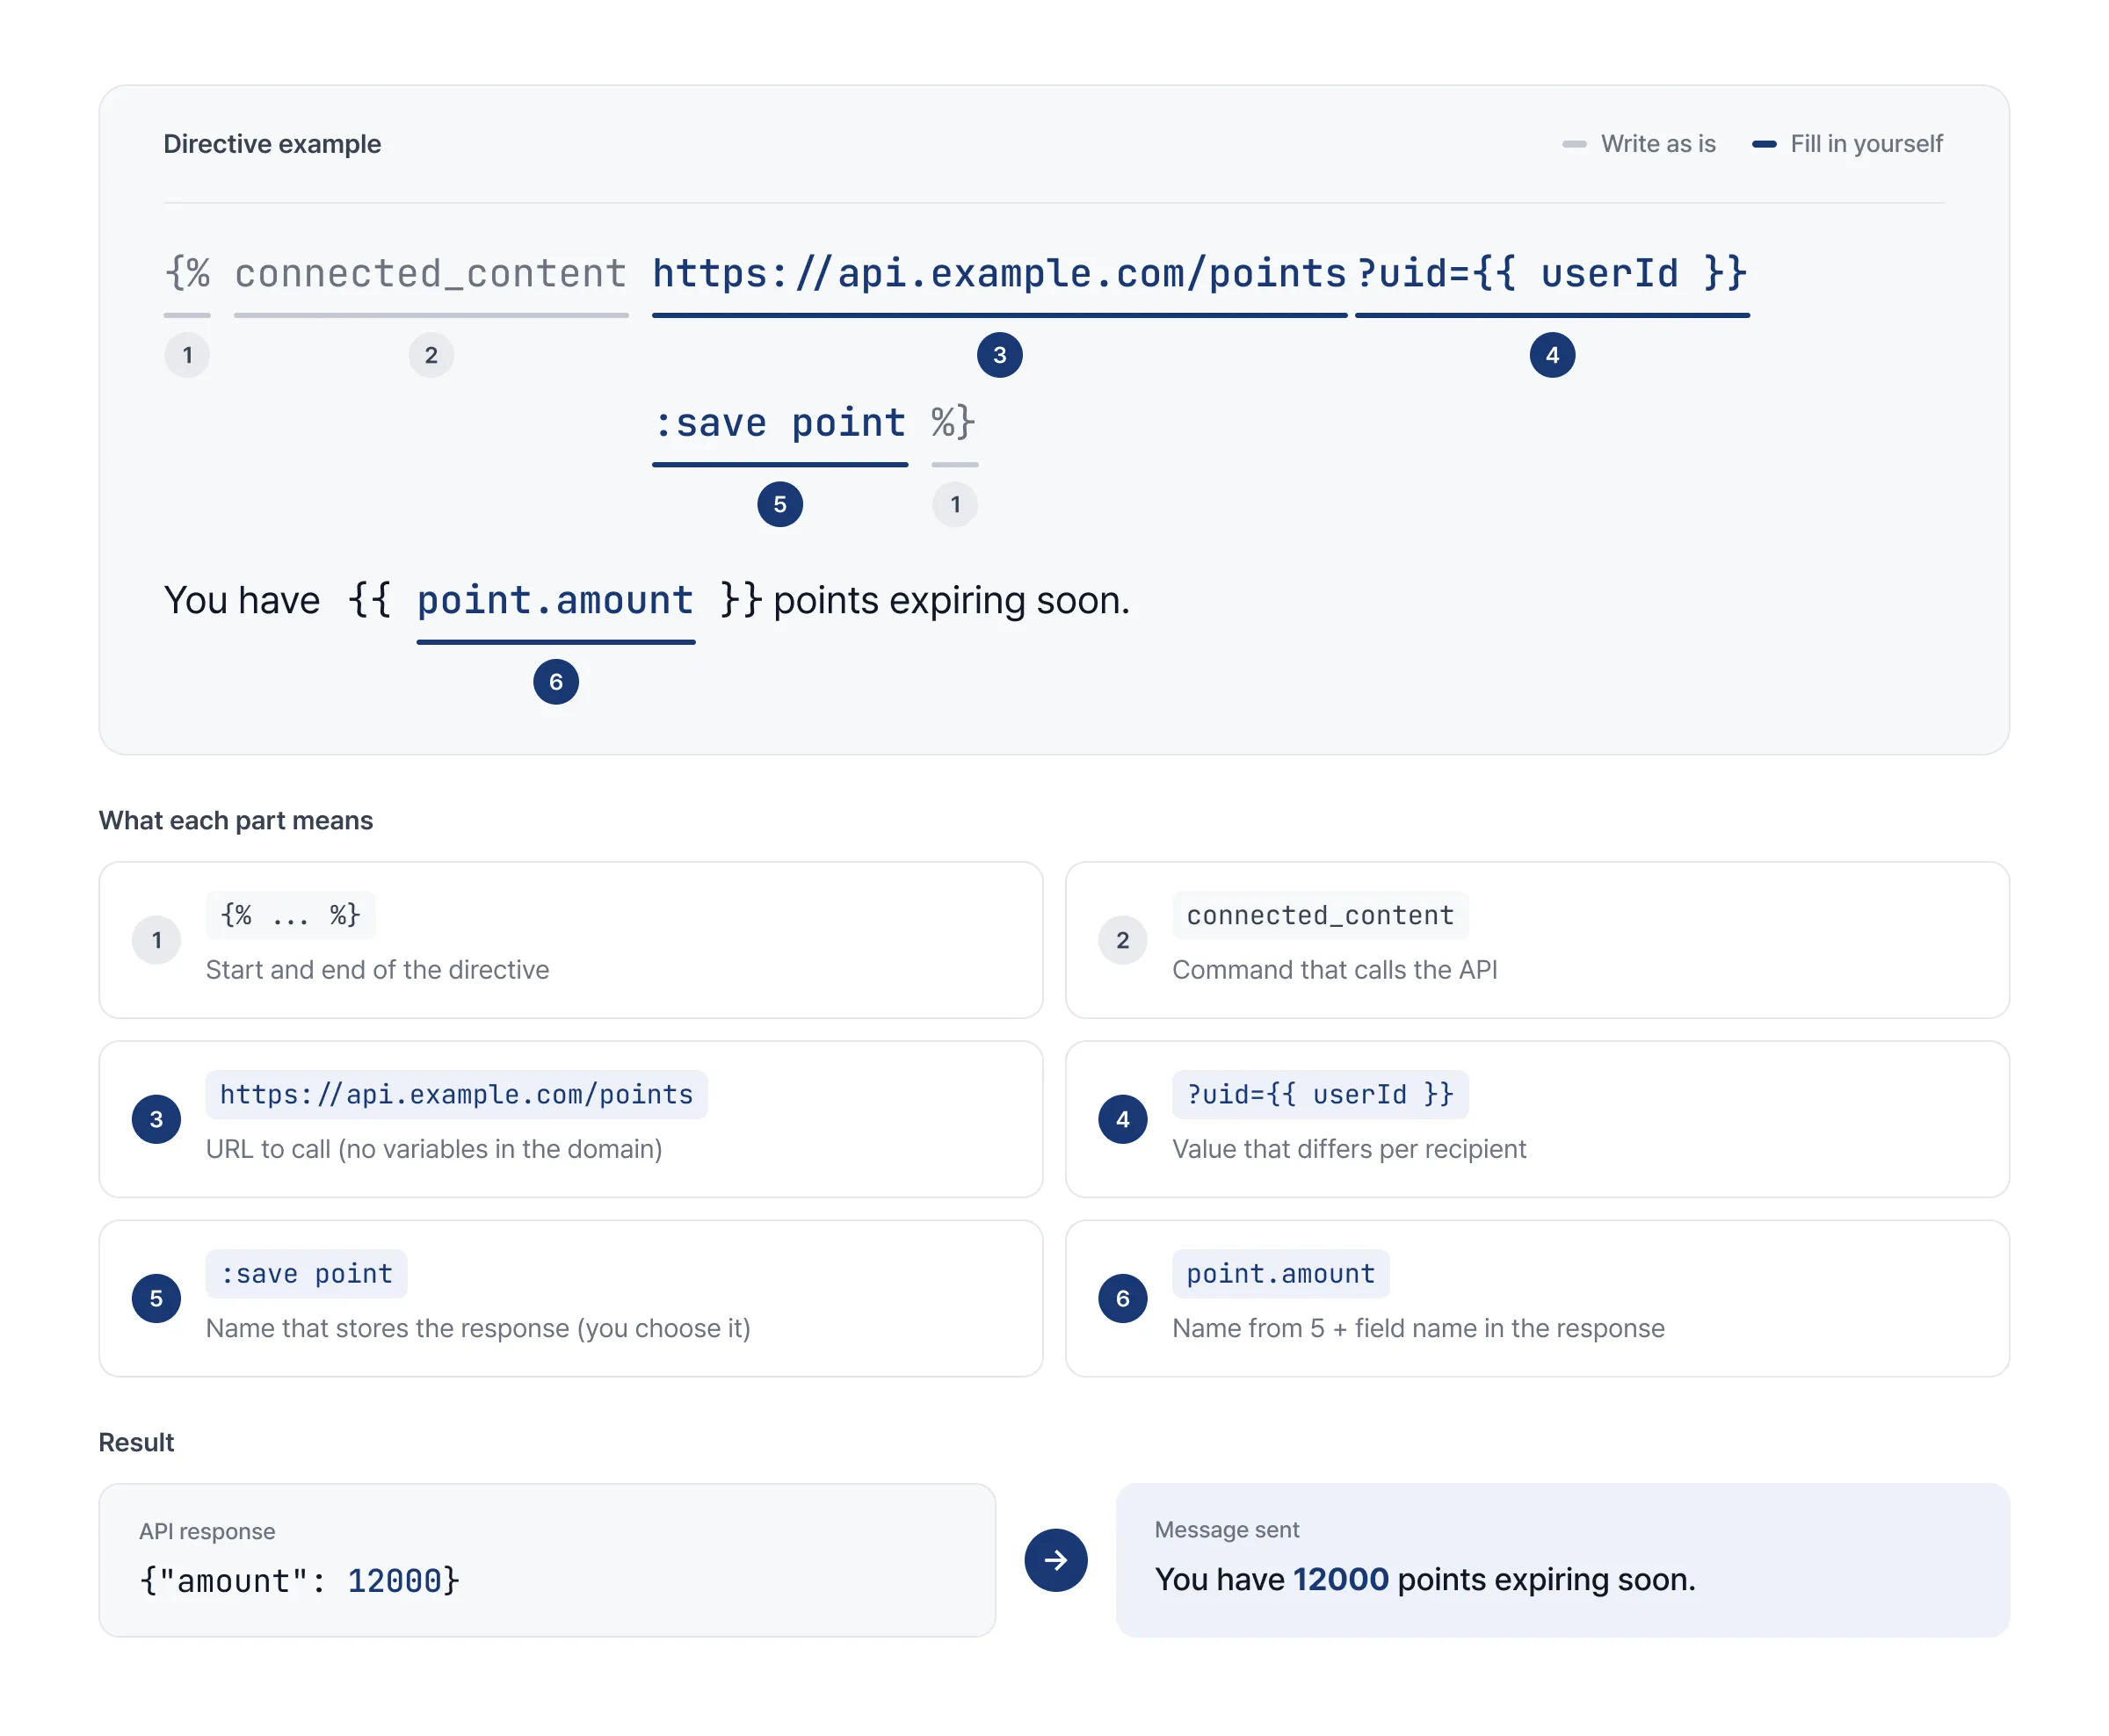Open the 'Start and end of the directive' card

coord(570,940)
